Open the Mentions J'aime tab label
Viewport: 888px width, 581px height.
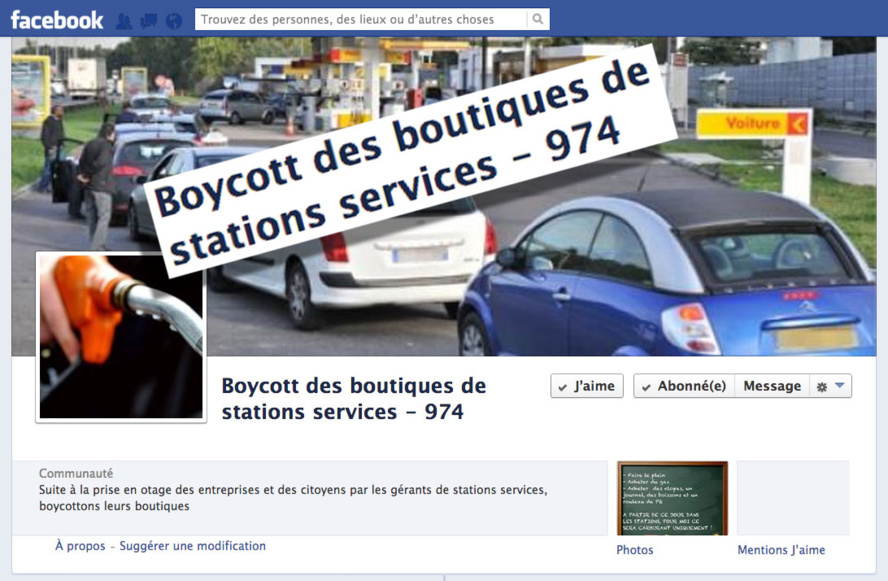pos(781,550)
